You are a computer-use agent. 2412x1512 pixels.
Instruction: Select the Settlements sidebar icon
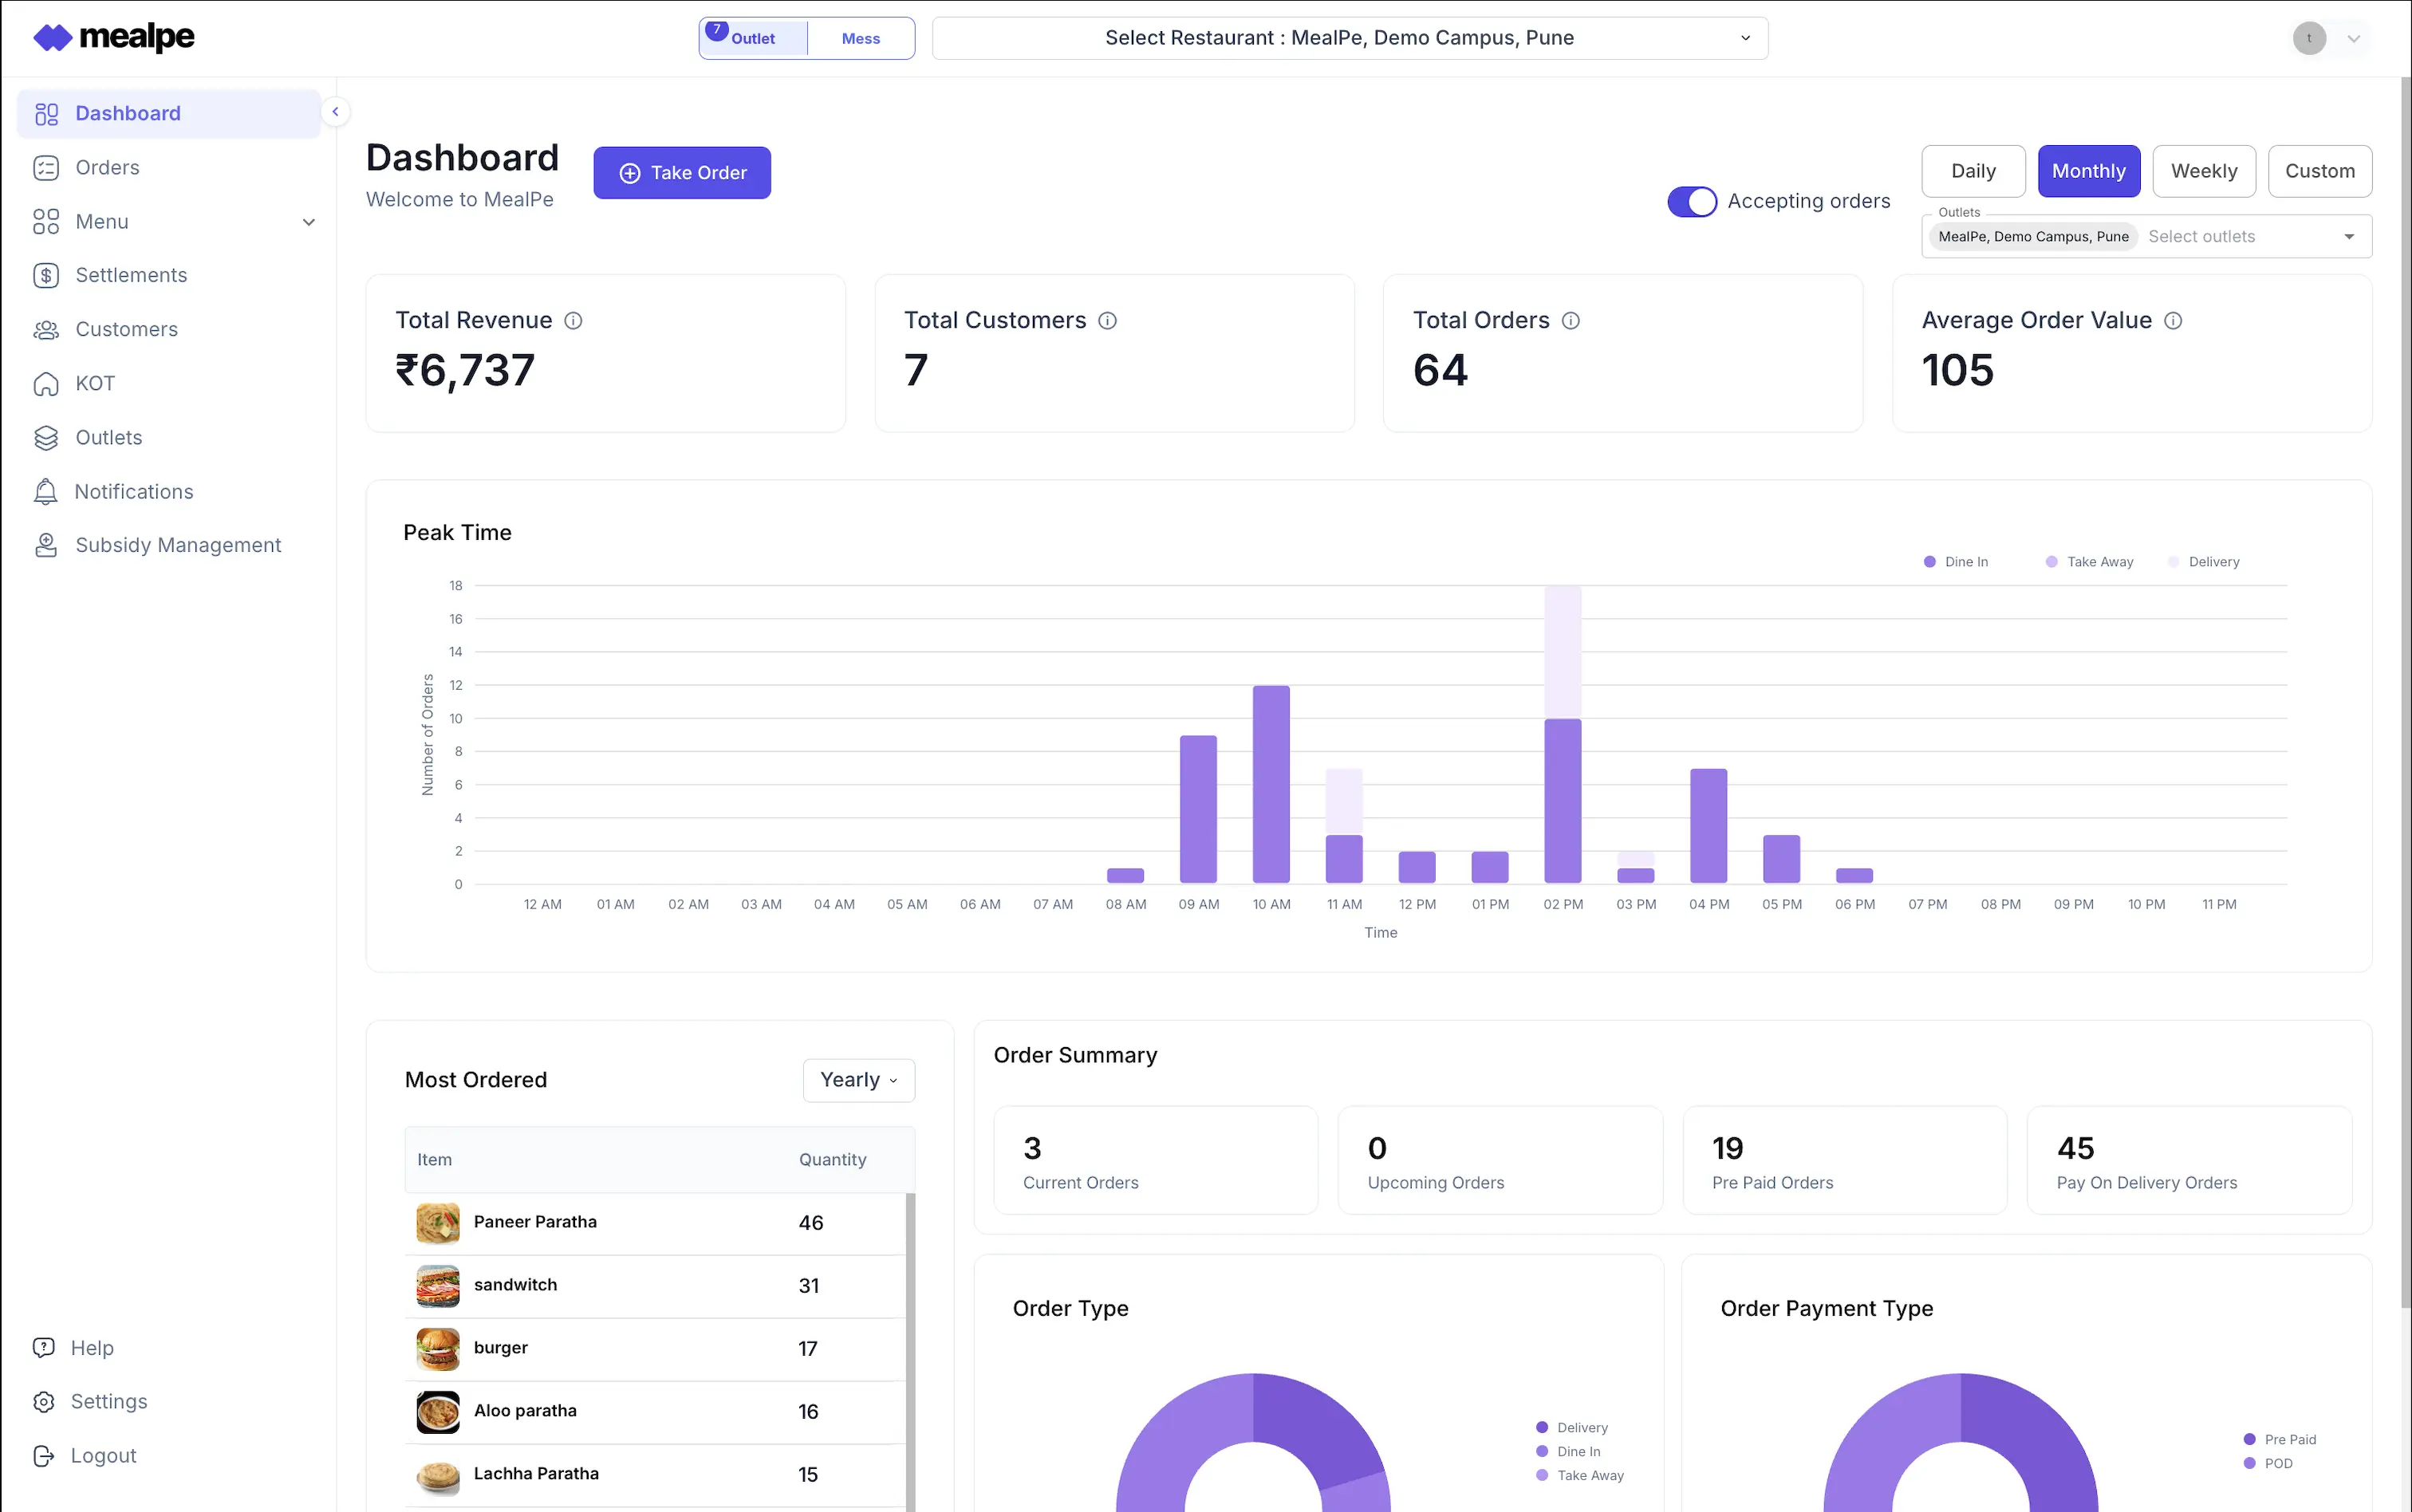click(46, 275)
